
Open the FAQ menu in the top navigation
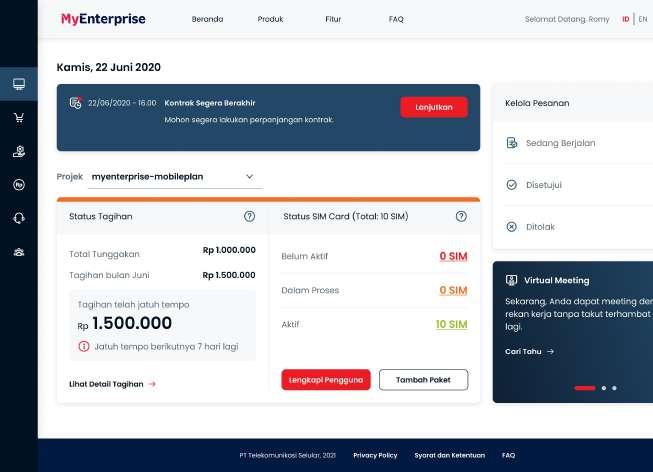coord(396,19)
